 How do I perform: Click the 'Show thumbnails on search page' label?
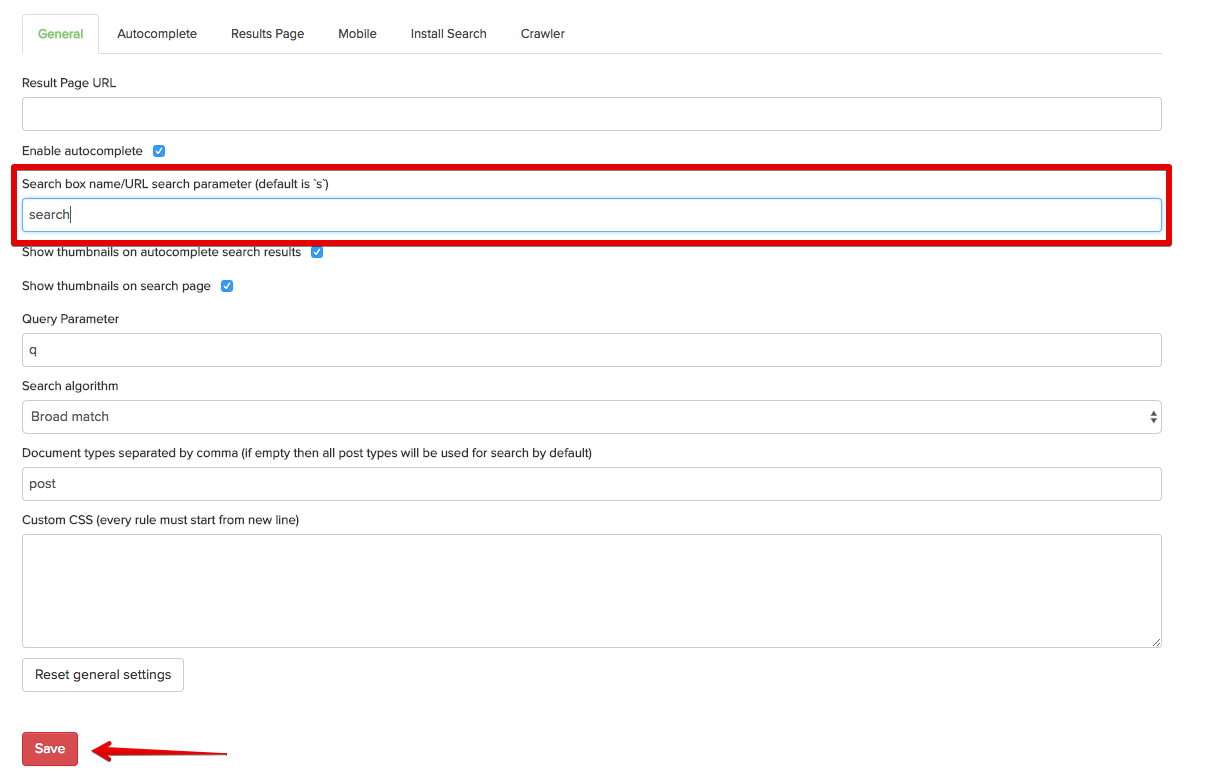(116, 286)
